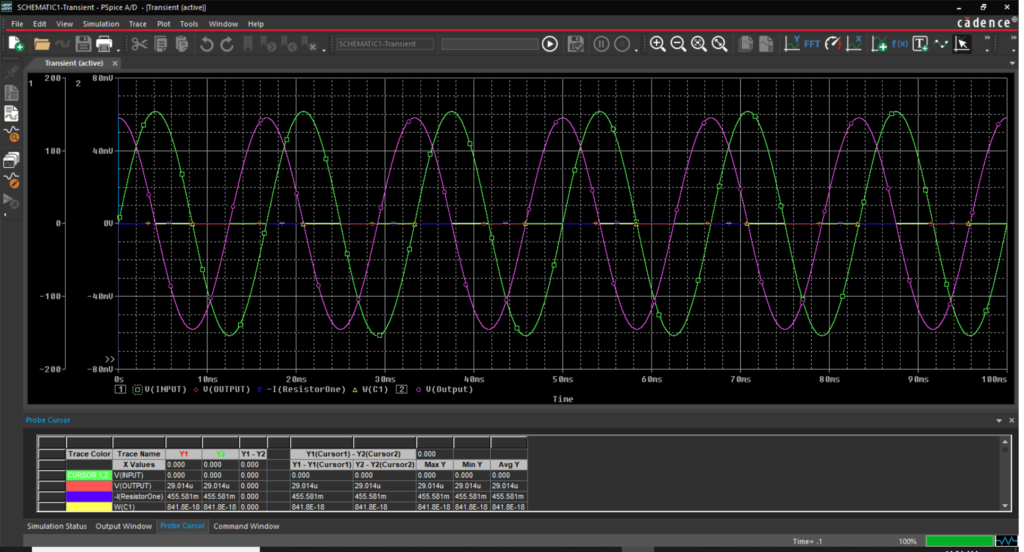1024x552 pixels.
Task: Cut selection with the scissors icon
Action: pyautogui.click(x=139, y=44)
